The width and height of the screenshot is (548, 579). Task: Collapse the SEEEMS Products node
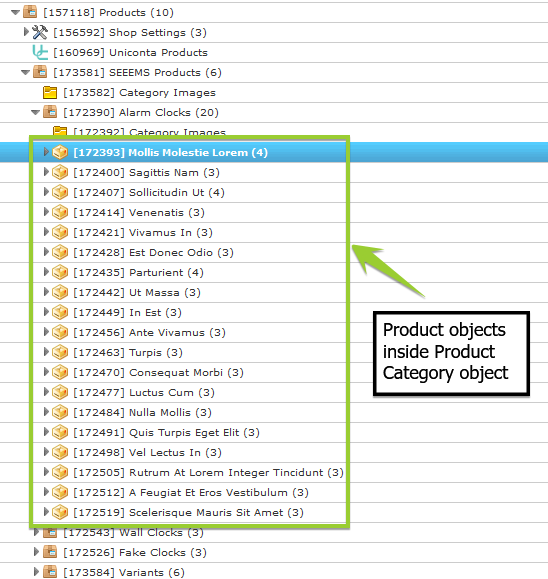25,72
